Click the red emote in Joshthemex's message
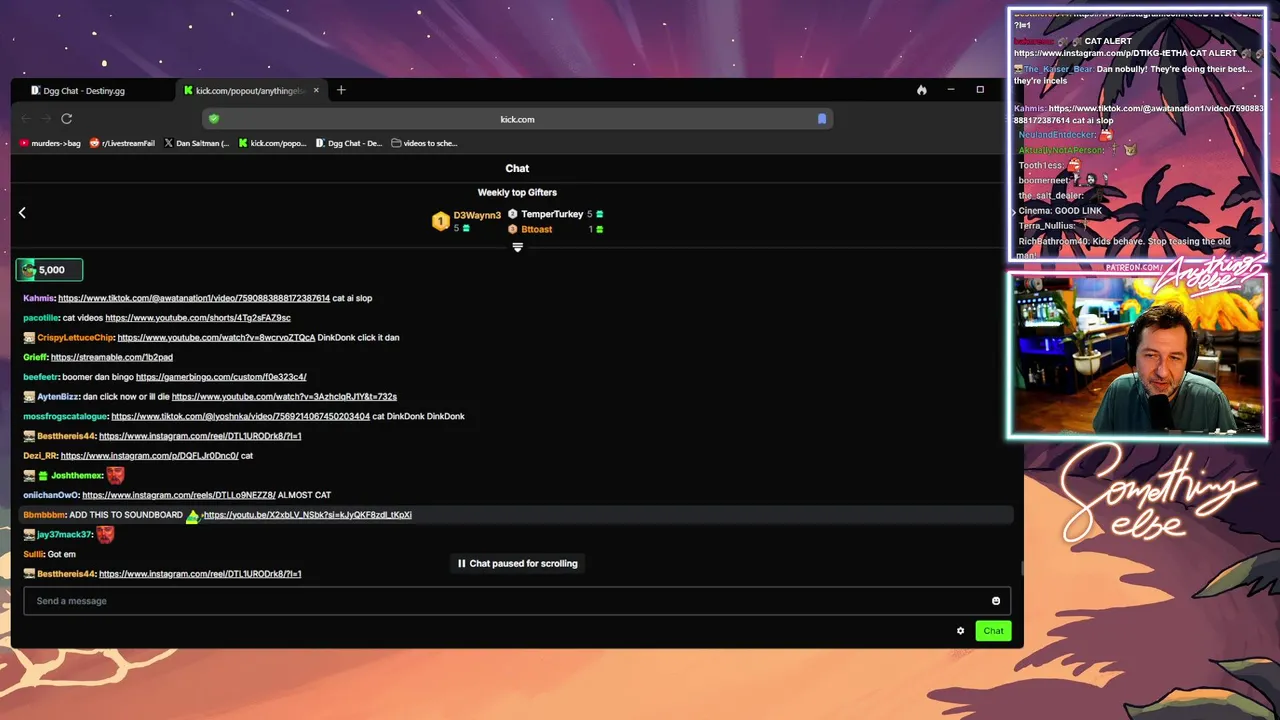This screenshot has height=720, width=1280. (116, 475)
